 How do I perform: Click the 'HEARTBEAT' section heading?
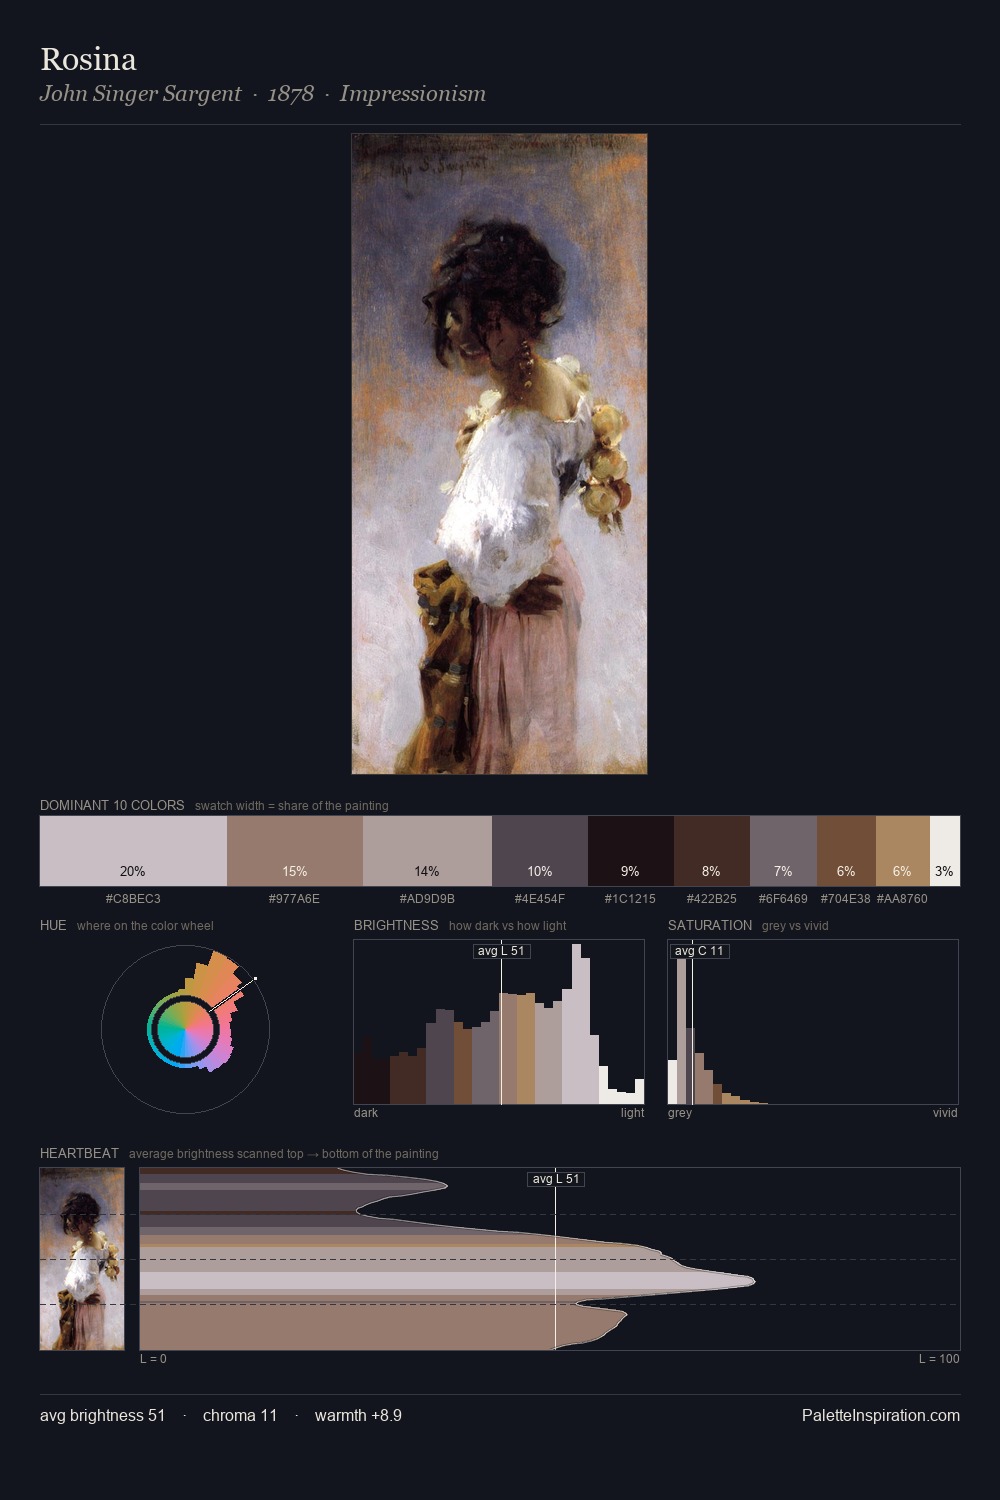[79, 1153]
